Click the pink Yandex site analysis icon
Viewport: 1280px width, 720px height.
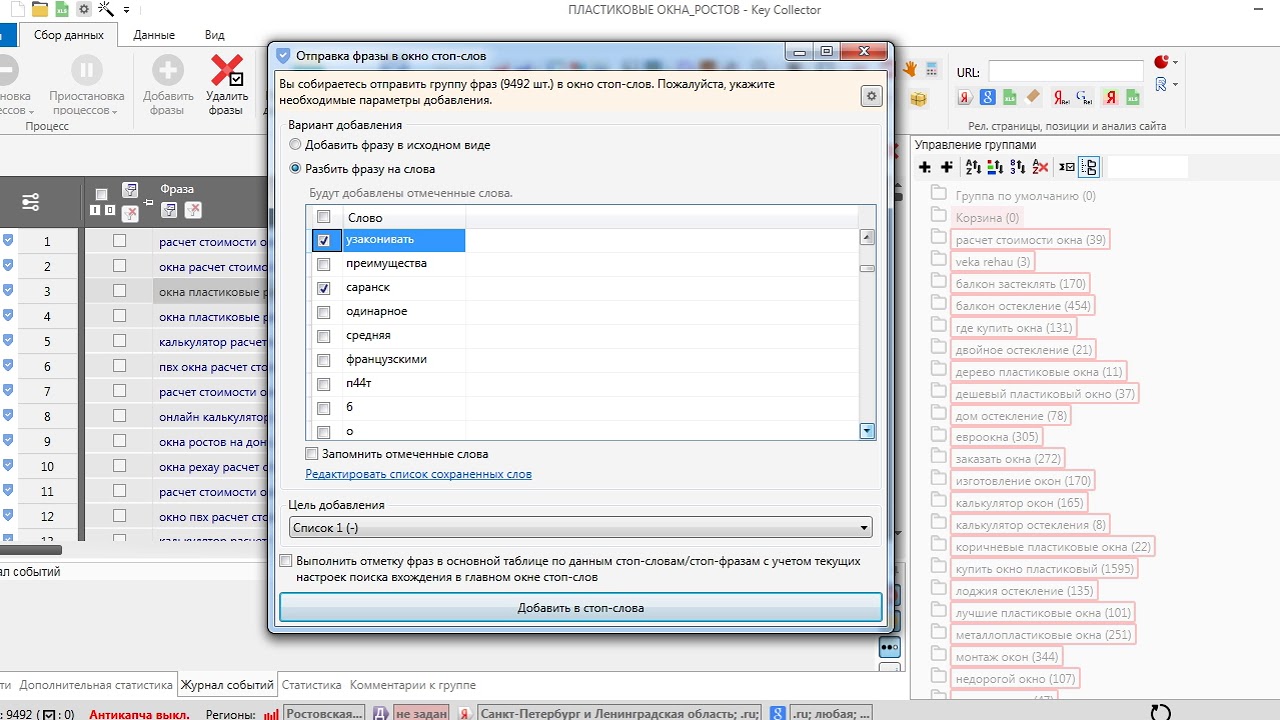(x=1110, y=98)
